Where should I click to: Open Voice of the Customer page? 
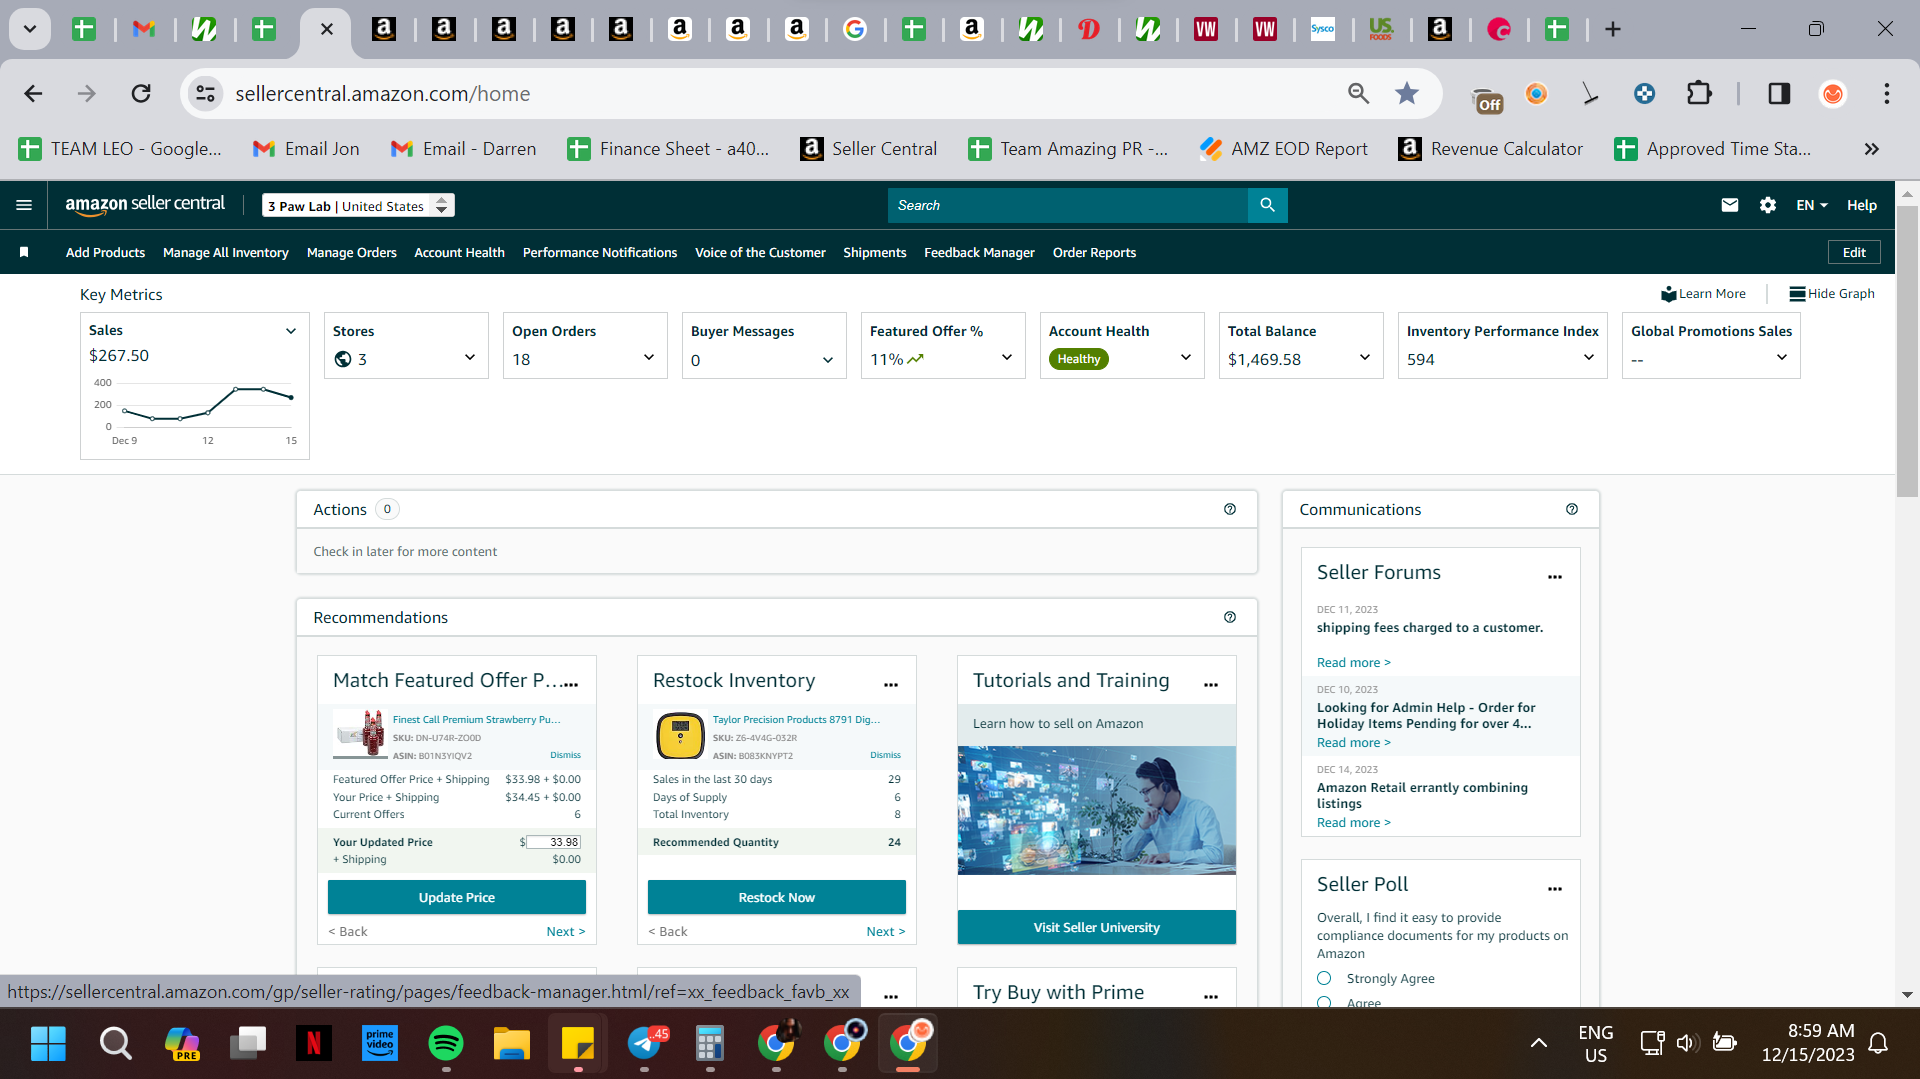pos(760,252)
